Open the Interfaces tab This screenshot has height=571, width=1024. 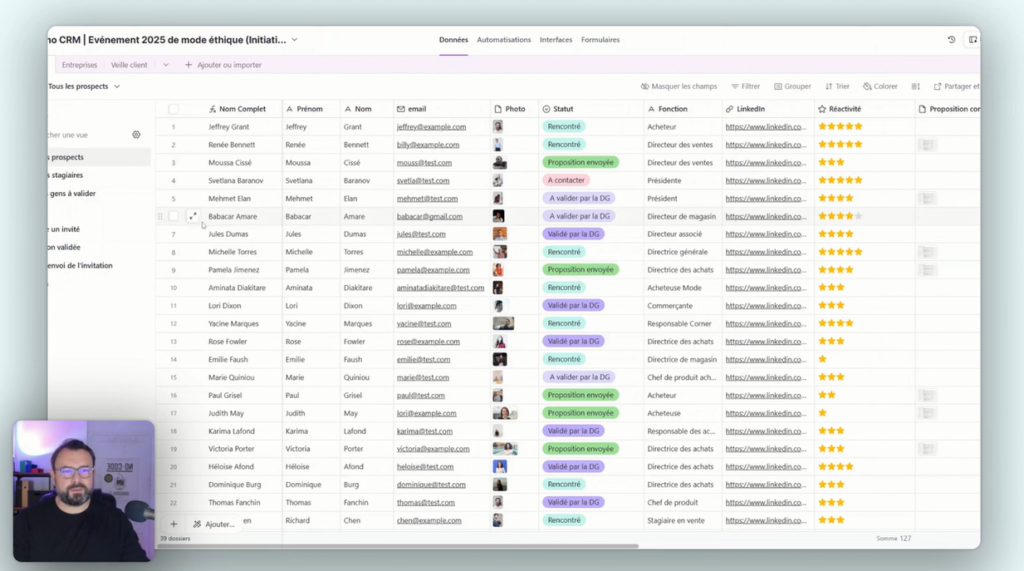click(556, 40)
